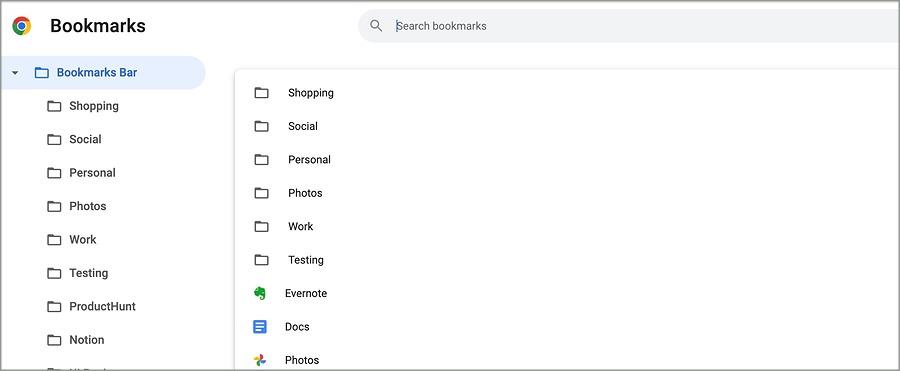Click the Bookmarks page title
This screenshot has width=900, height=371.
pyautogui.click(x=98, y=26)
